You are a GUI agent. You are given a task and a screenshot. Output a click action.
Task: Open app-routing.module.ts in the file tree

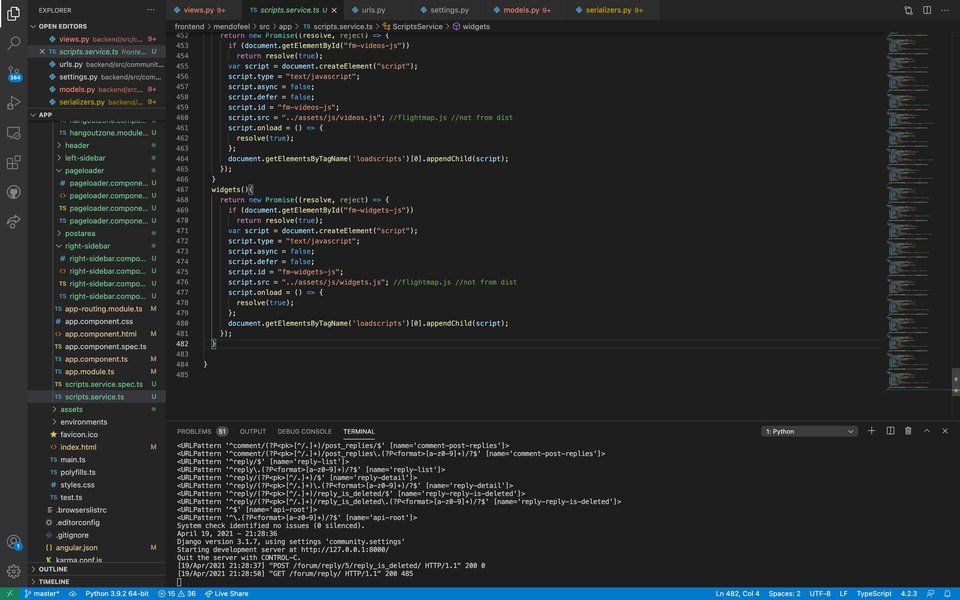click(x=103, y=309)
